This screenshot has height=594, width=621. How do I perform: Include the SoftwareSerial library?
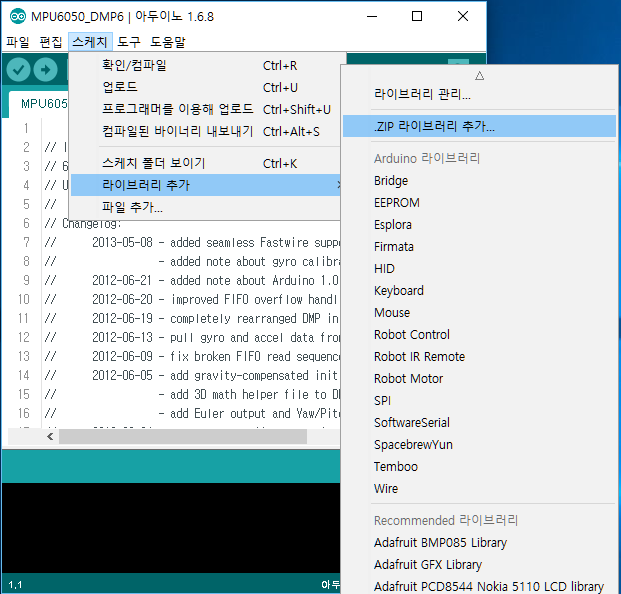(479, 423)
